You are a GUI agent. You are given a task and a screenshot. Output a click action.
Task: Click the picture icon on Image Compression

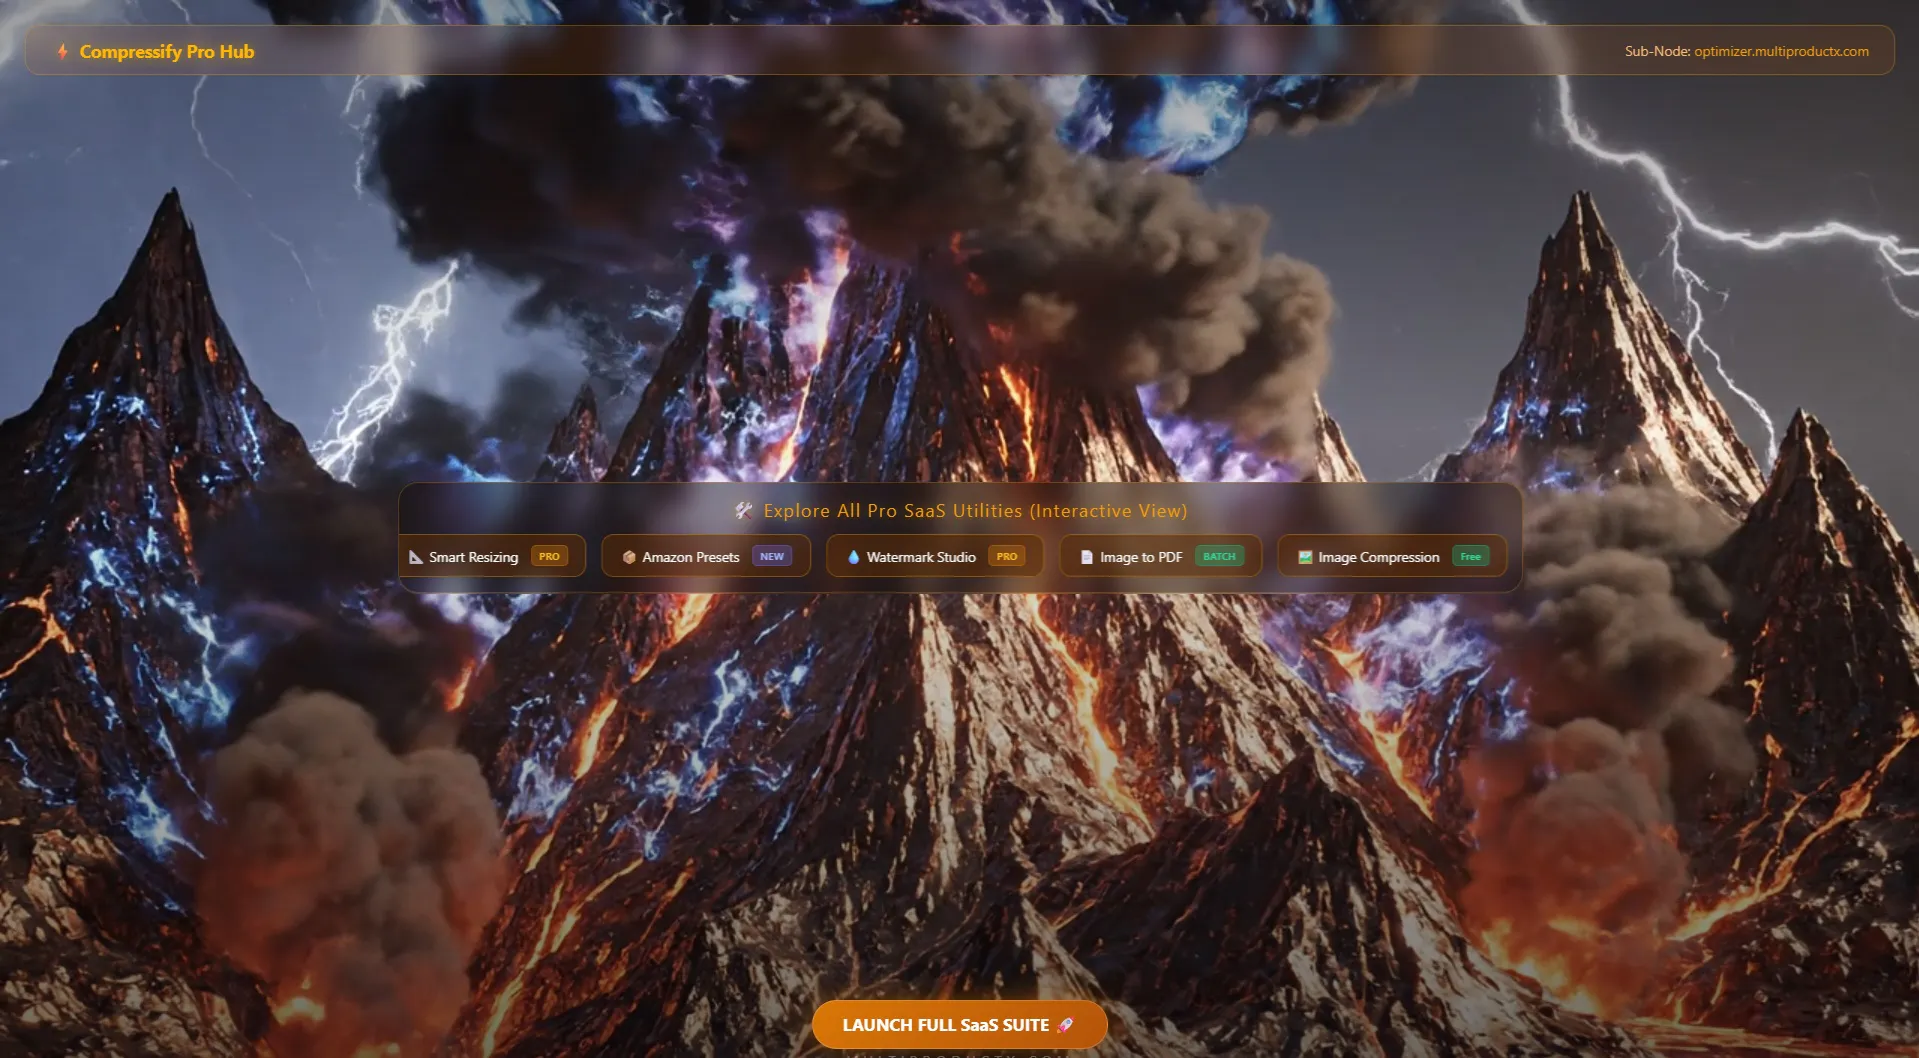point(1305,557)
